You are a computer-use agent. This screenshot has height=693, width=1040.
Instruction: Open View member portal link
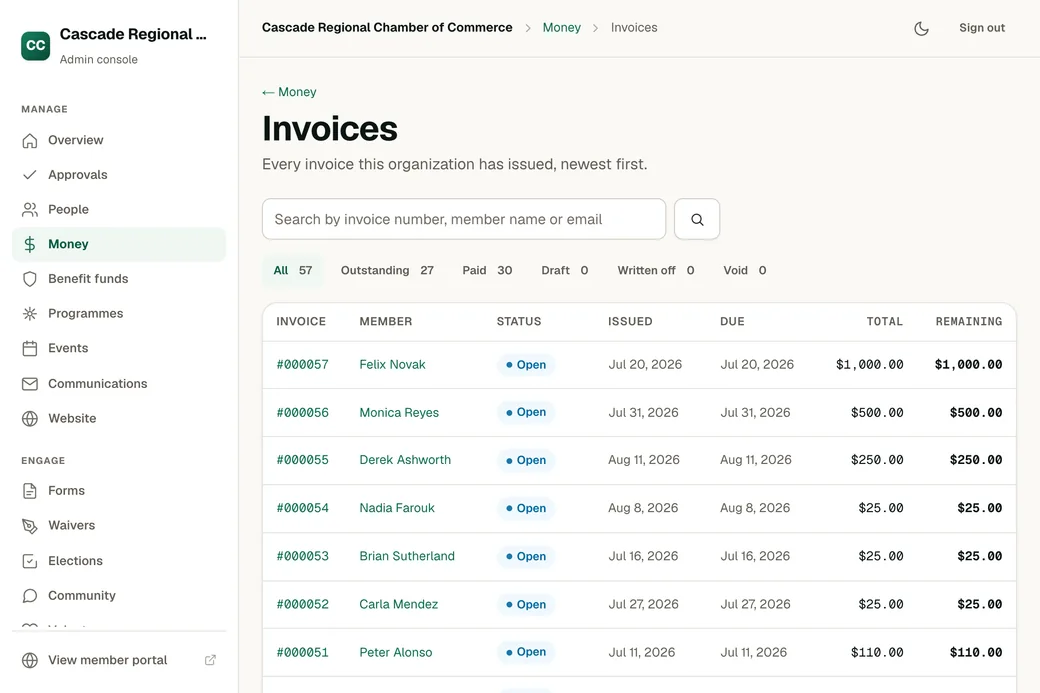pyautogui.click(x=119, y=660)
